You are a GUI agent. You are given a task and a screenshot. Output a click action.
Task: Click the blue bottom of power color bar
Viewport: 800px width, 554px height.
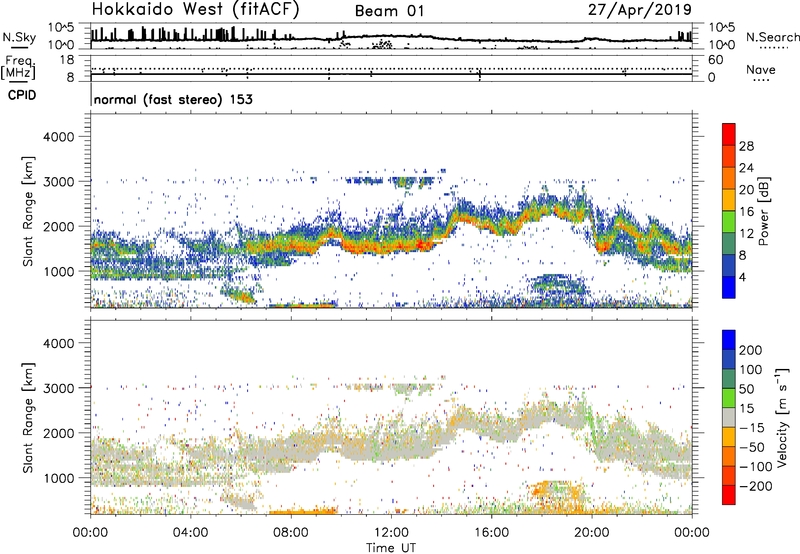click(x=729, y=287)
